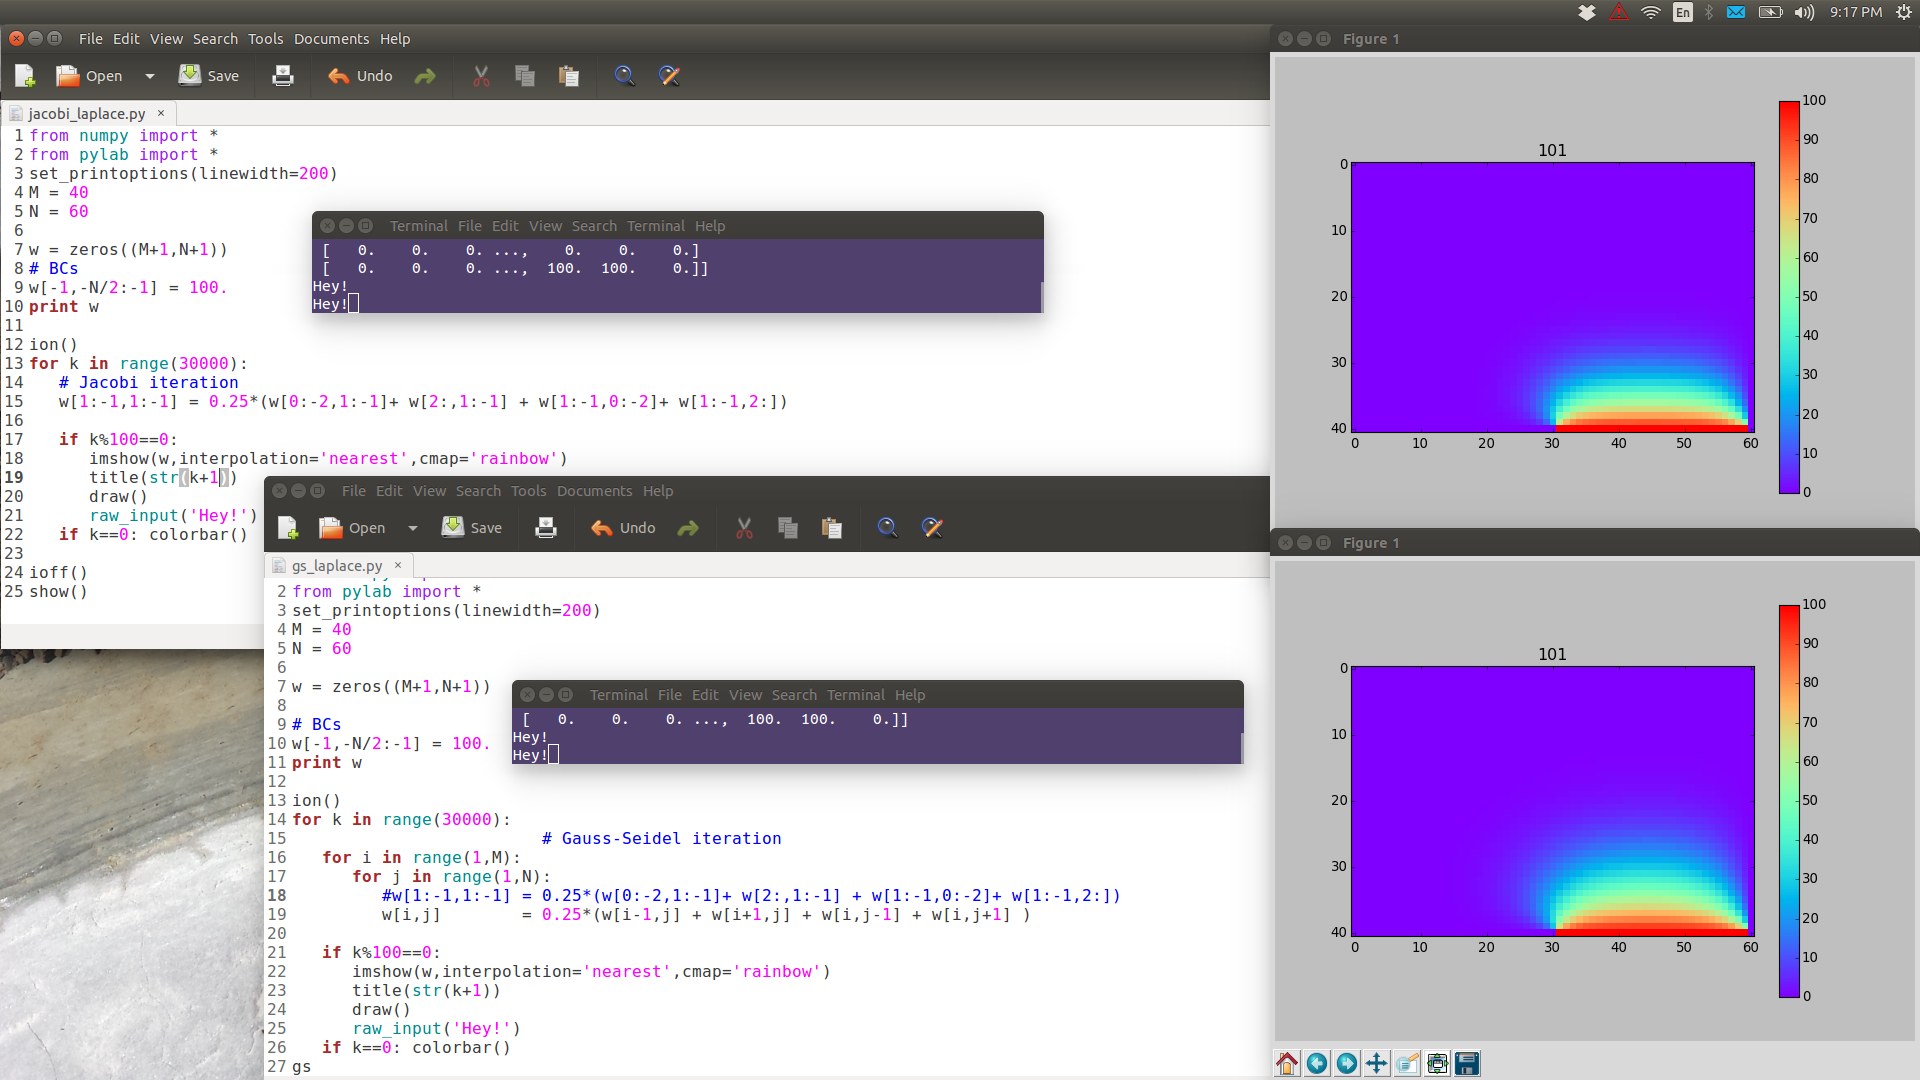
Task: Create new document in jacobi_laplace editor
Action: 25,76
